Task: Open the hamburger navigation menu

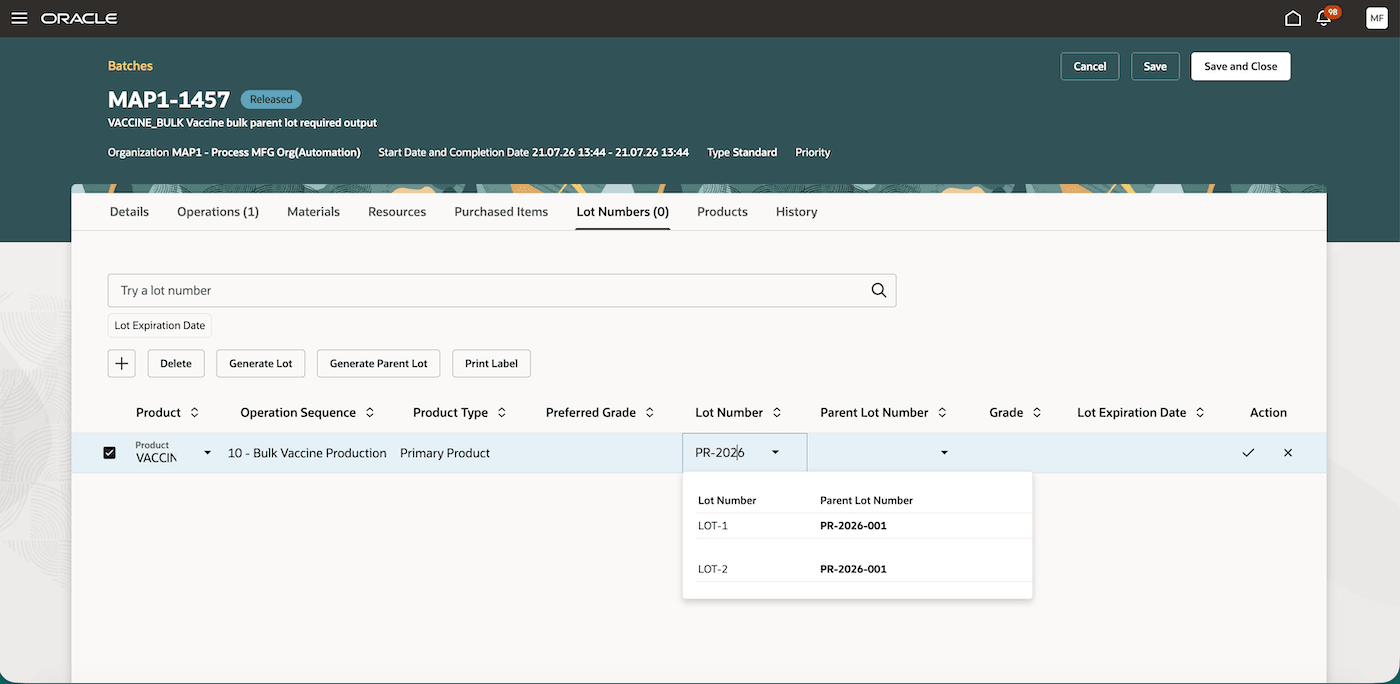Action: (19, 18)
